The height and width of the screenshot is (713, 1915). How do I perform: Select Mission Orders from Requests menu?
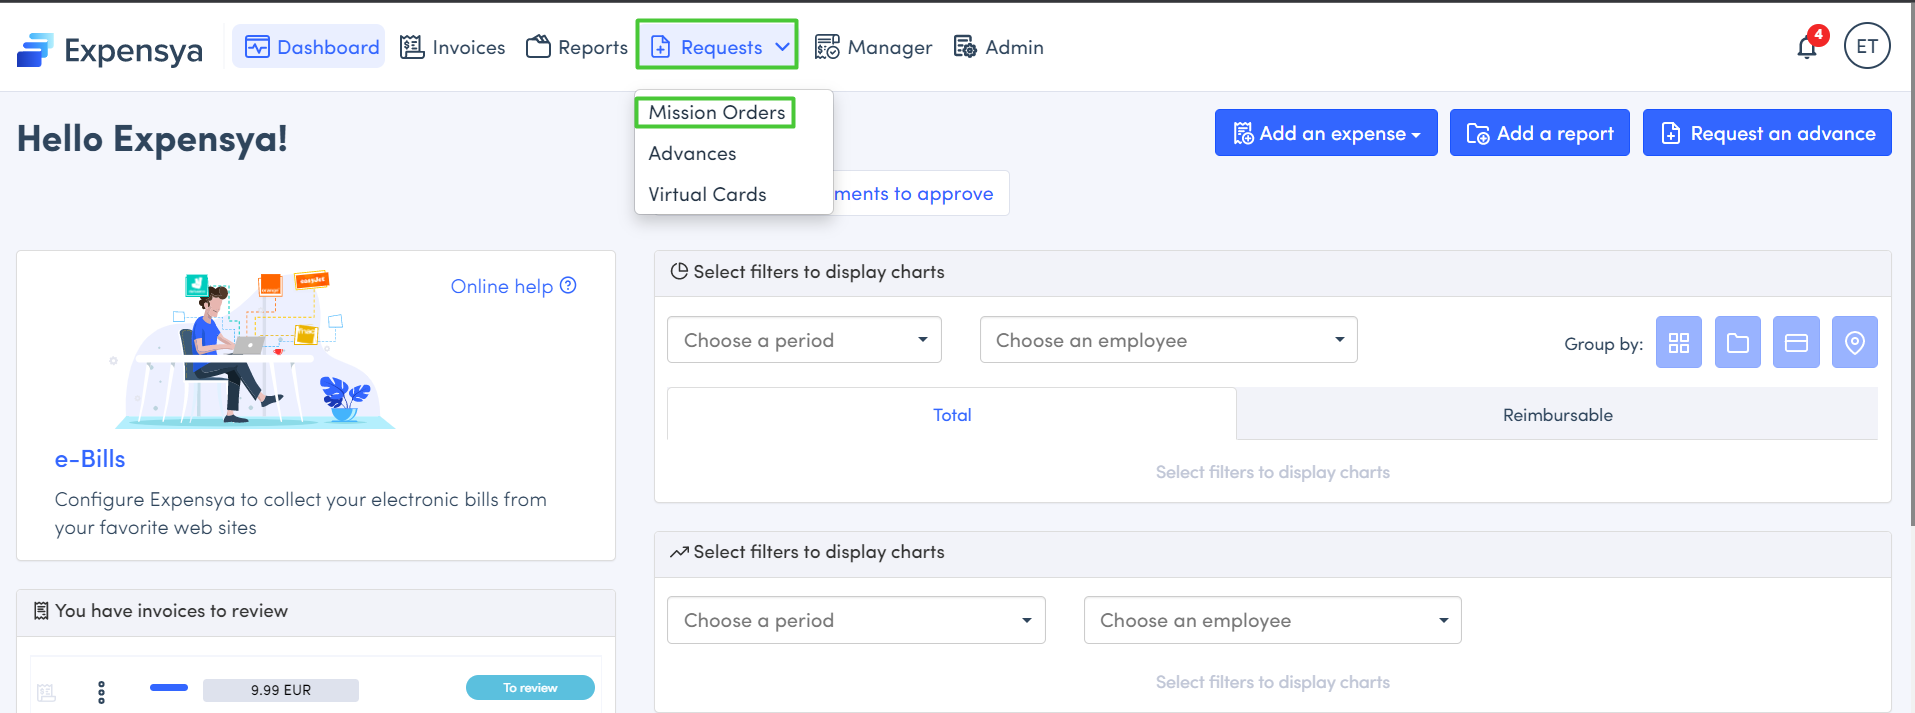click(717, 112)
